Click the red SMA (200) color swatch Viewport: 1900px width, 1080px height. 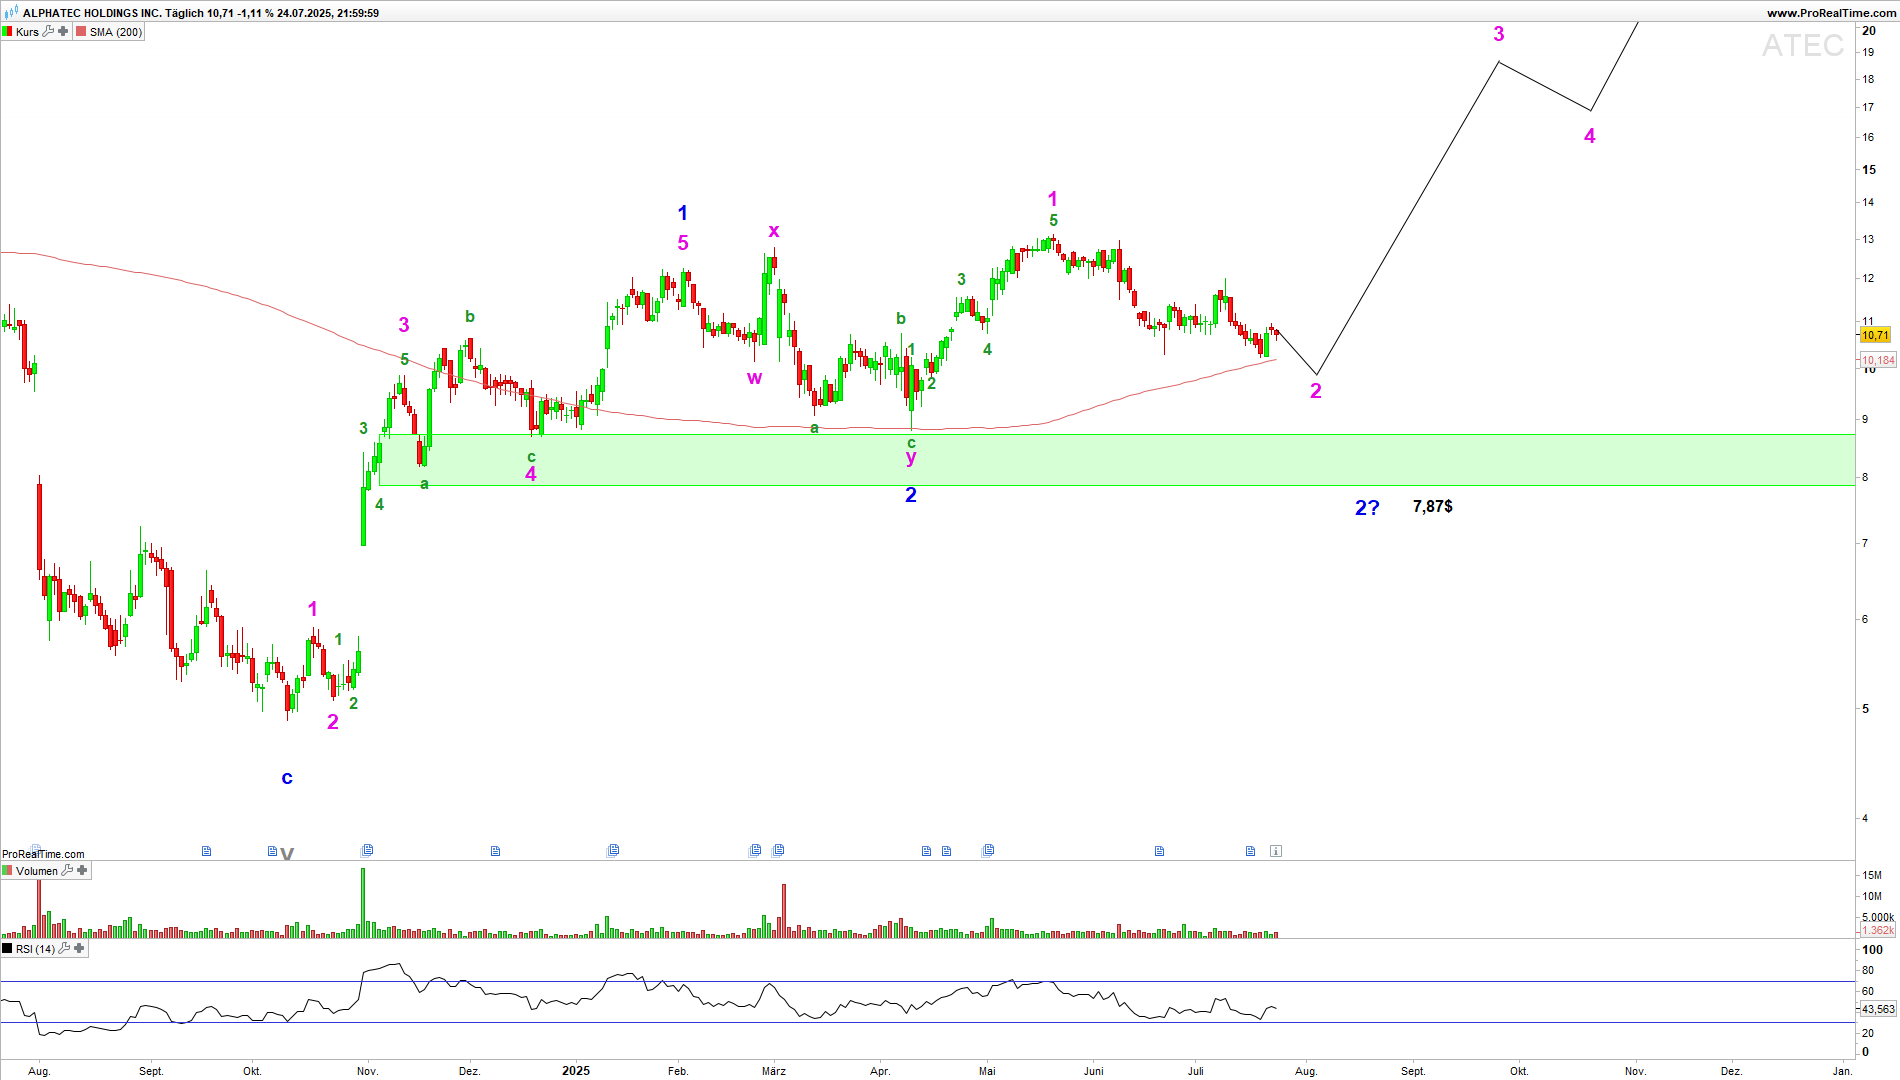pos(81,32)
